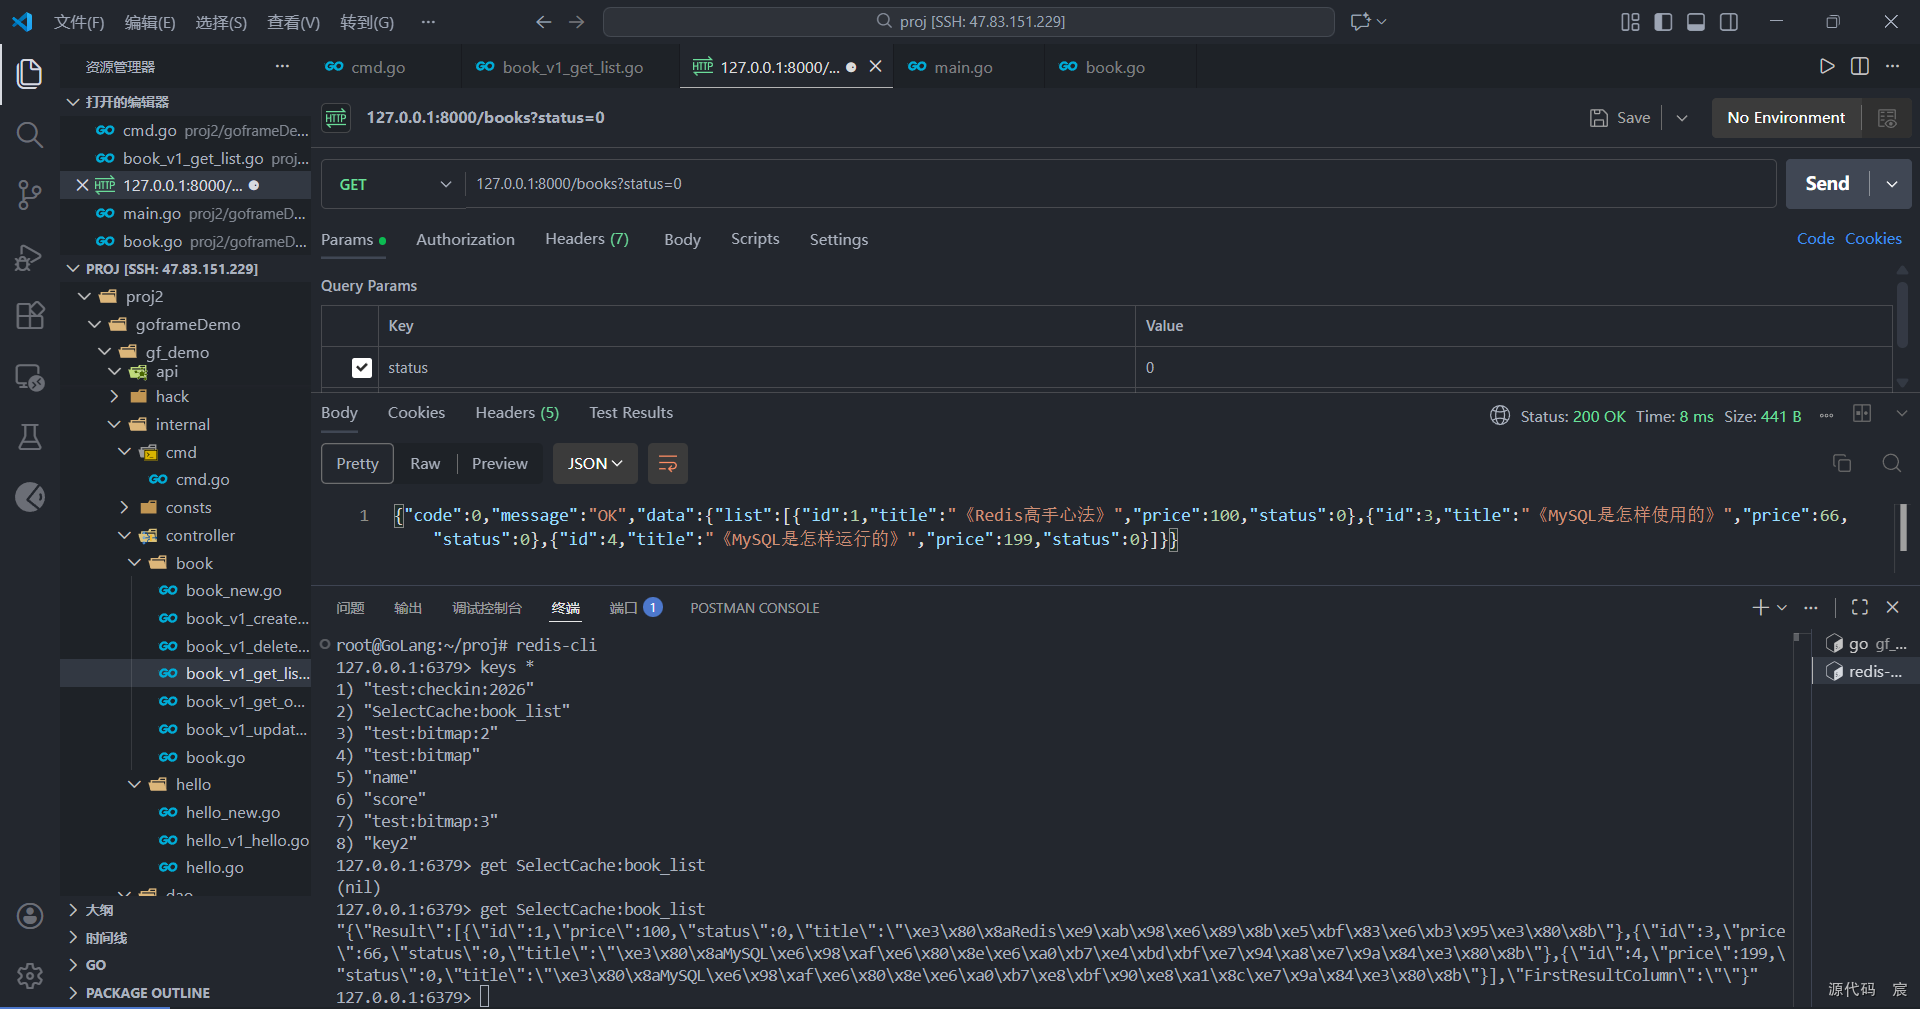The image size is (1920, 1009).
Task: Click the request URL input field
Action: click(1120, 184)
